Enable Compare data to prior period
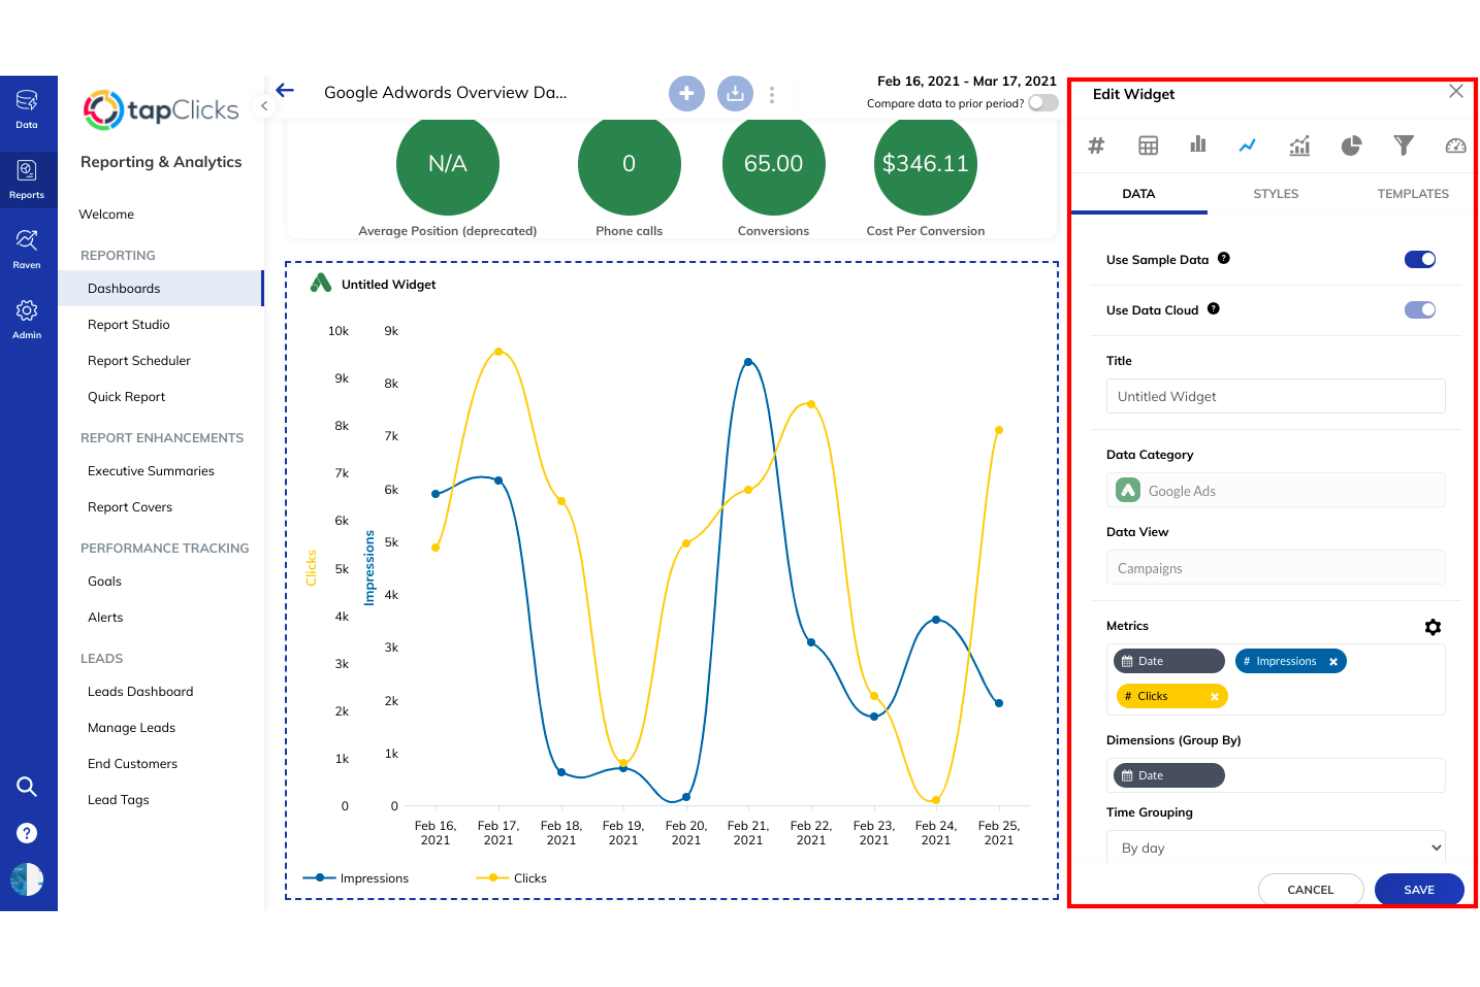Screen dimensions: 1480x987 (1042, 102)
